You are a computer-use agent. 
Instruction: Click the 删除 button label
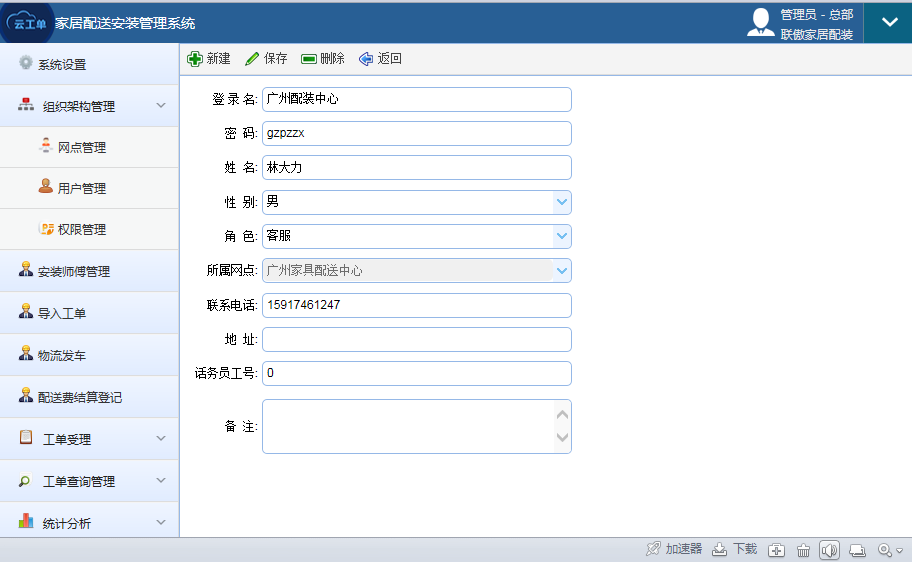[332, 59]
